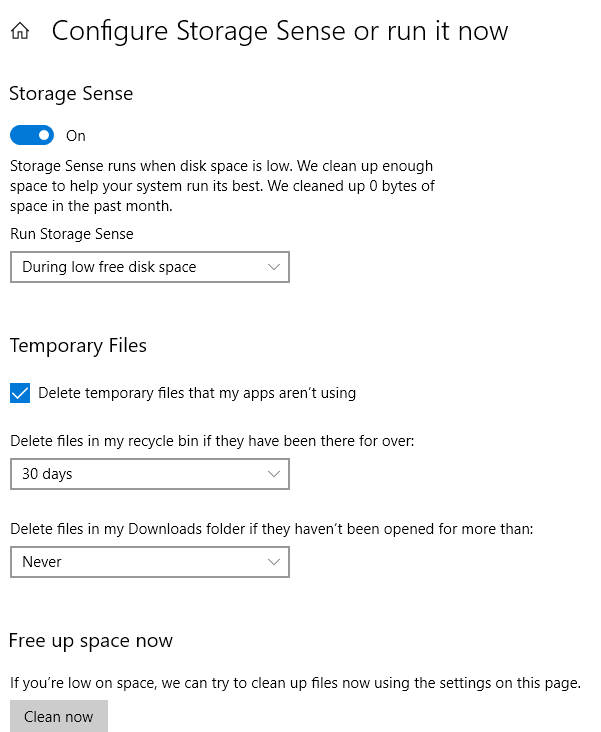The width and height of the screenshot is (601, 732).
Task: Click the chevron arrow on the Never dropdown
Action: point(275,562)
